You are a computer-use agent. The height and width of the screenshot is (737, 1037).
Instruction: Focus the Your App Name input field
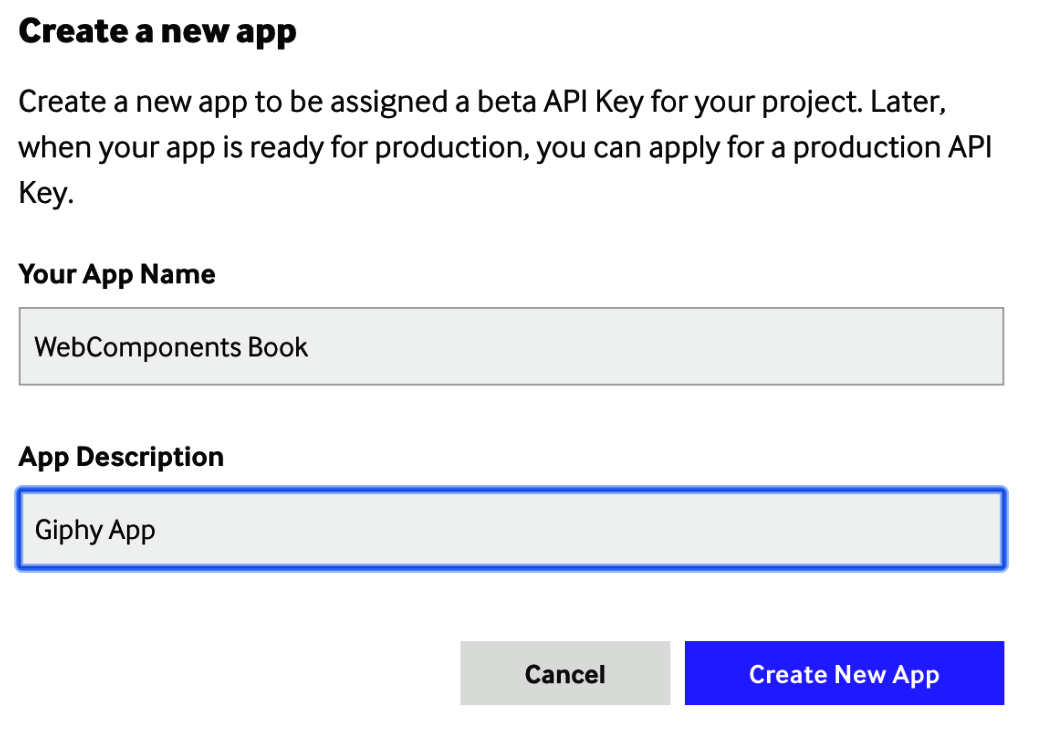(x=510, y=347)
